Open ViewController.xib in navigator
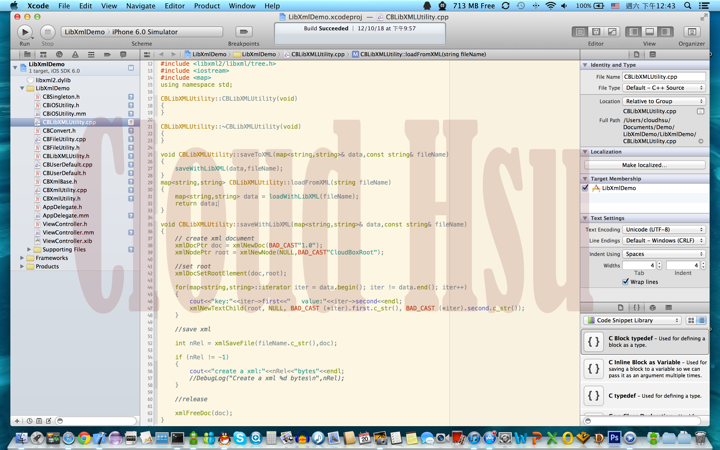 (x=67, y=241)
